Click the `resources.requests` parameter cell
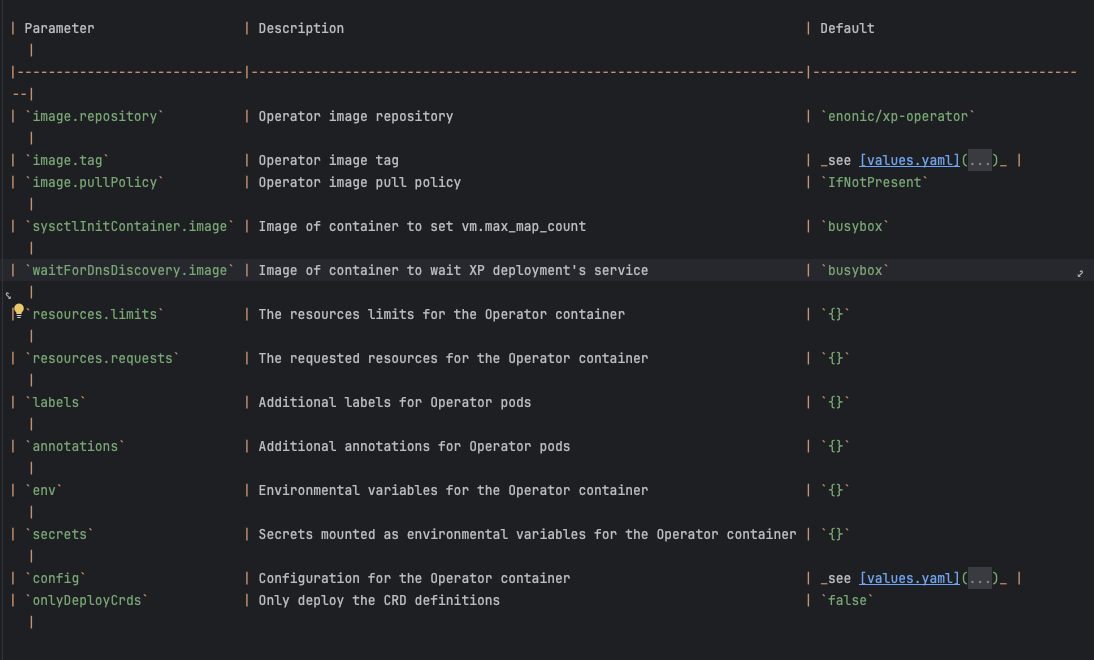 pyautogui.click(x=103, y=359)
